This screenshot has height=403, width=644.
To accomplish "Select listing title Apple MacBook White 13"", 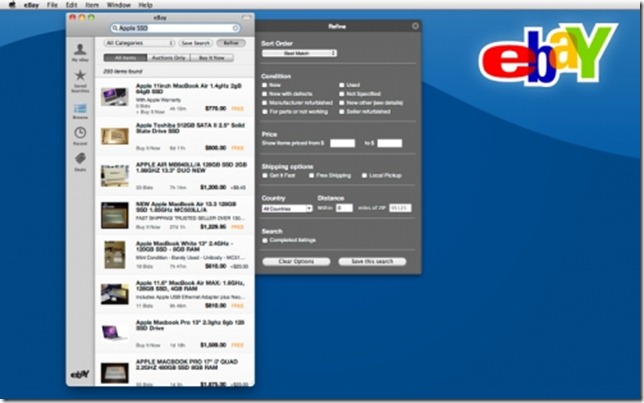I will point(184,246).
